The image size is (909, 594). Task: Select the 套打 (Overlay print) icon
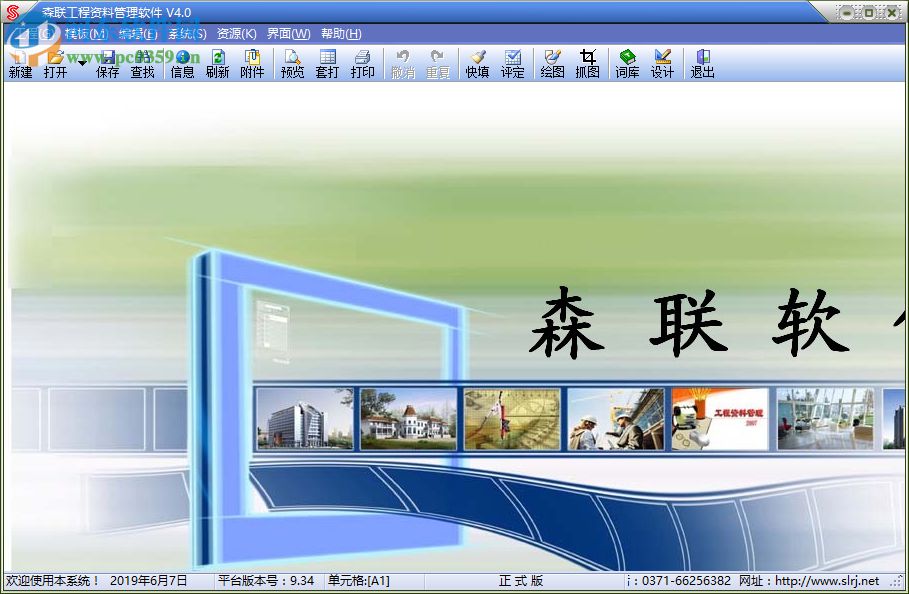pyautogui.click(x=327, y=64)
